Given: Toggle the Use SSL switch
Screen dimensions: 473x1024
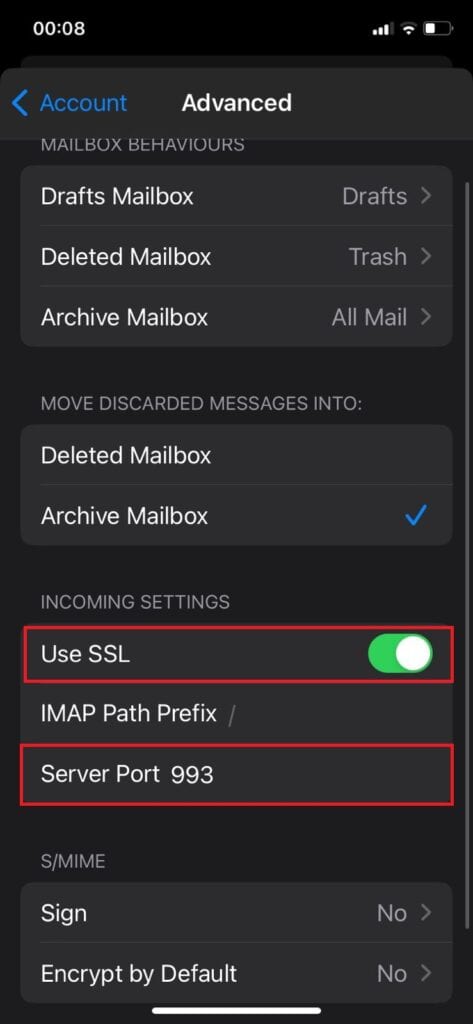Looking at the screenshot, I should (400, 654).
